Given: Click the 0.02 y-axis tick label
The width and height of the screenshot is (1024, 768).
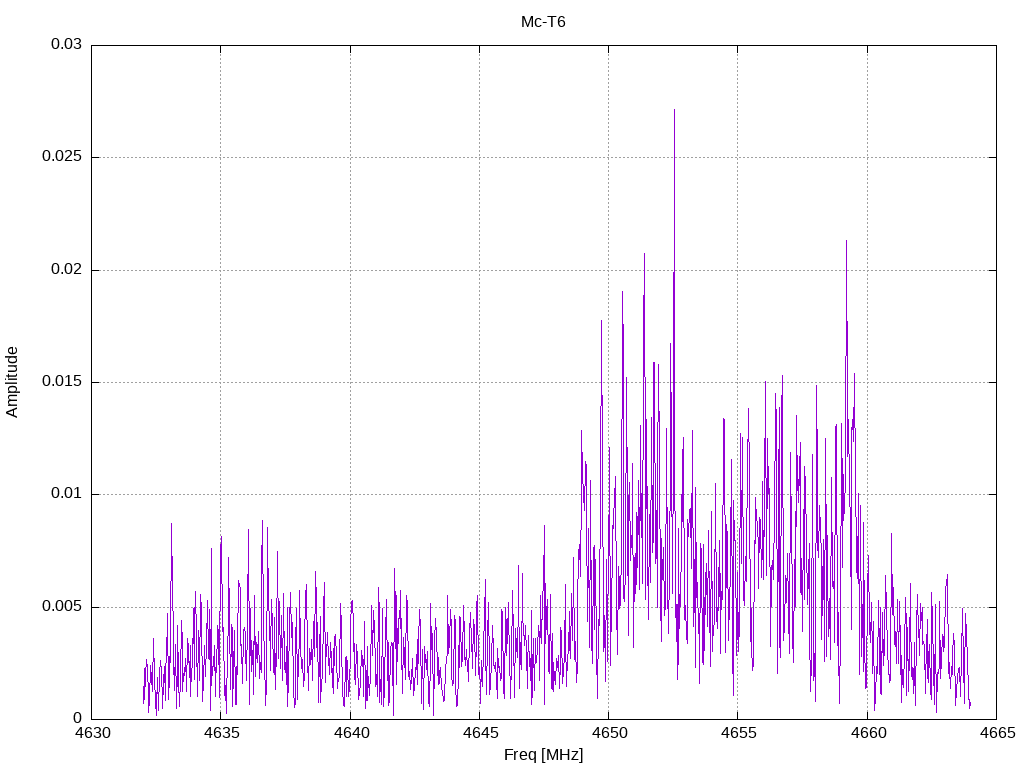Looking at the screenshot, I should click(x=66, y=270).
